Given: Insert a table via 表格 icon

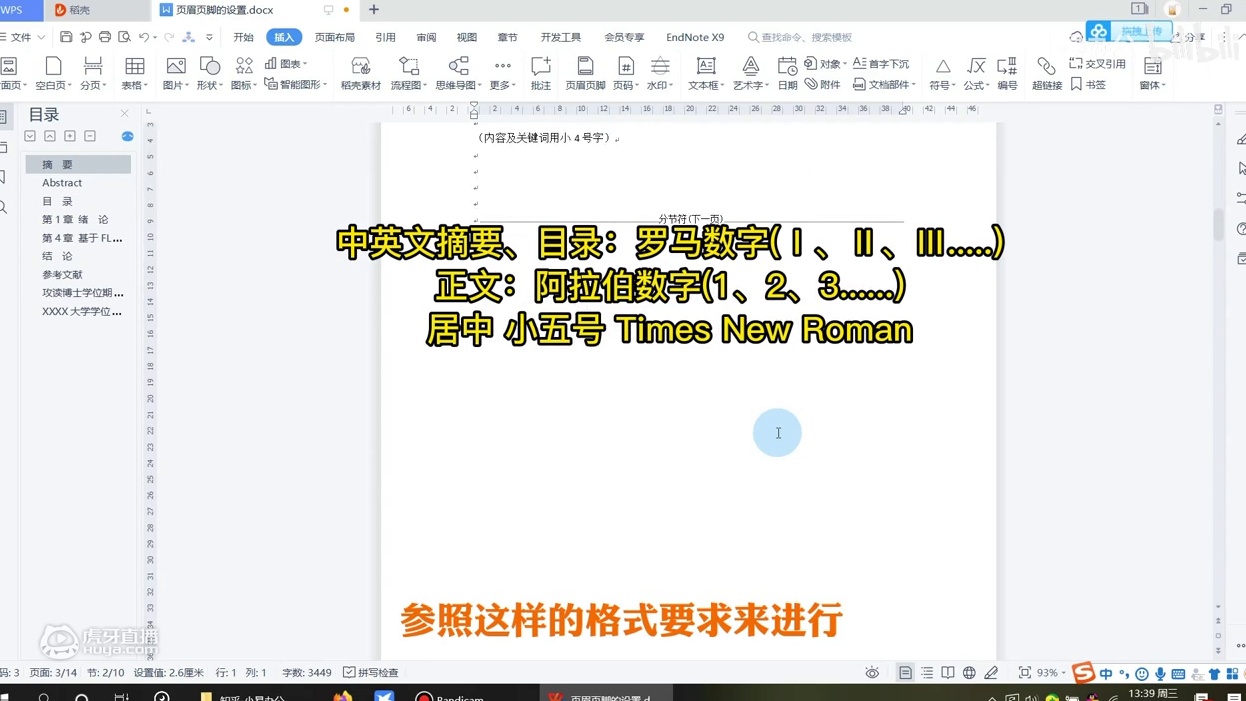Looking at the screenshot, I should (134, 73).
